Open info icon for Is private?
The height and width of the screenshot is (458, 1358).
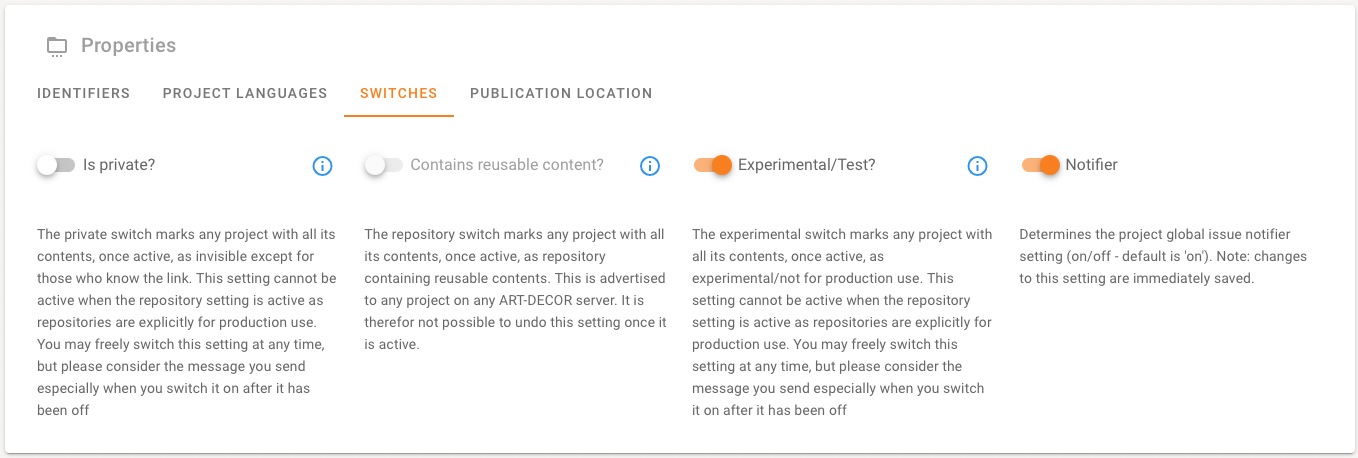[x=322, y=166]
